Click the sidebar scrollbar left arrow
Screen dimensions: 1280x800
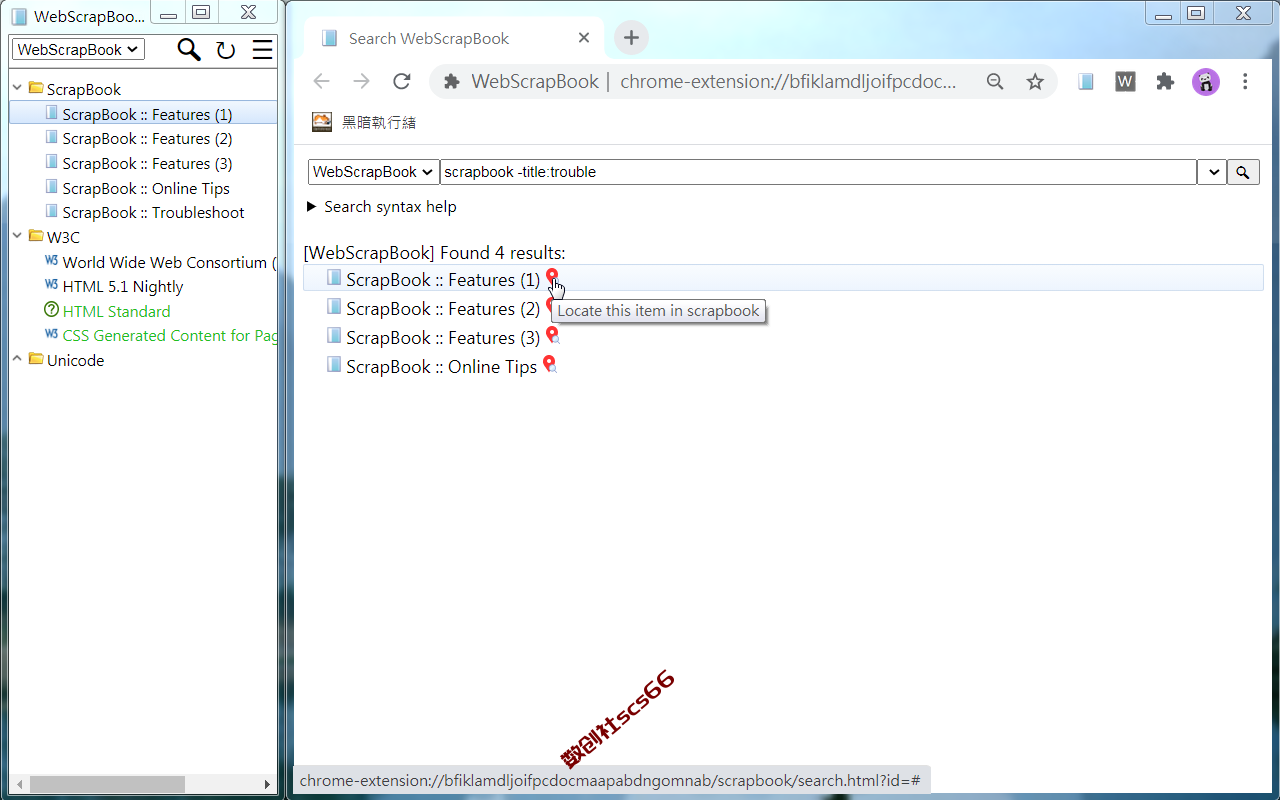tap(18, 784)
